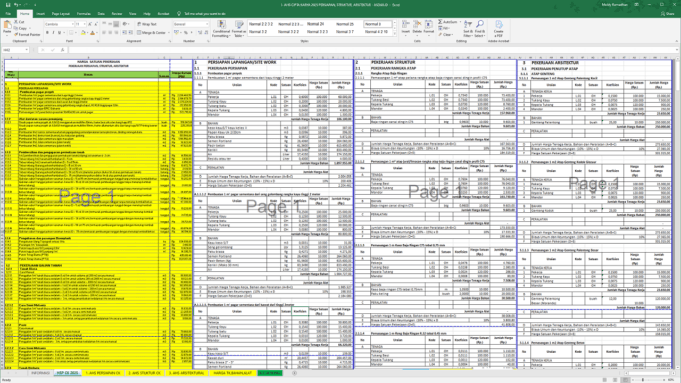This screenshot has width=681, height=383.
Task: Toggle Italic formatting
Action: coord(53,33)
